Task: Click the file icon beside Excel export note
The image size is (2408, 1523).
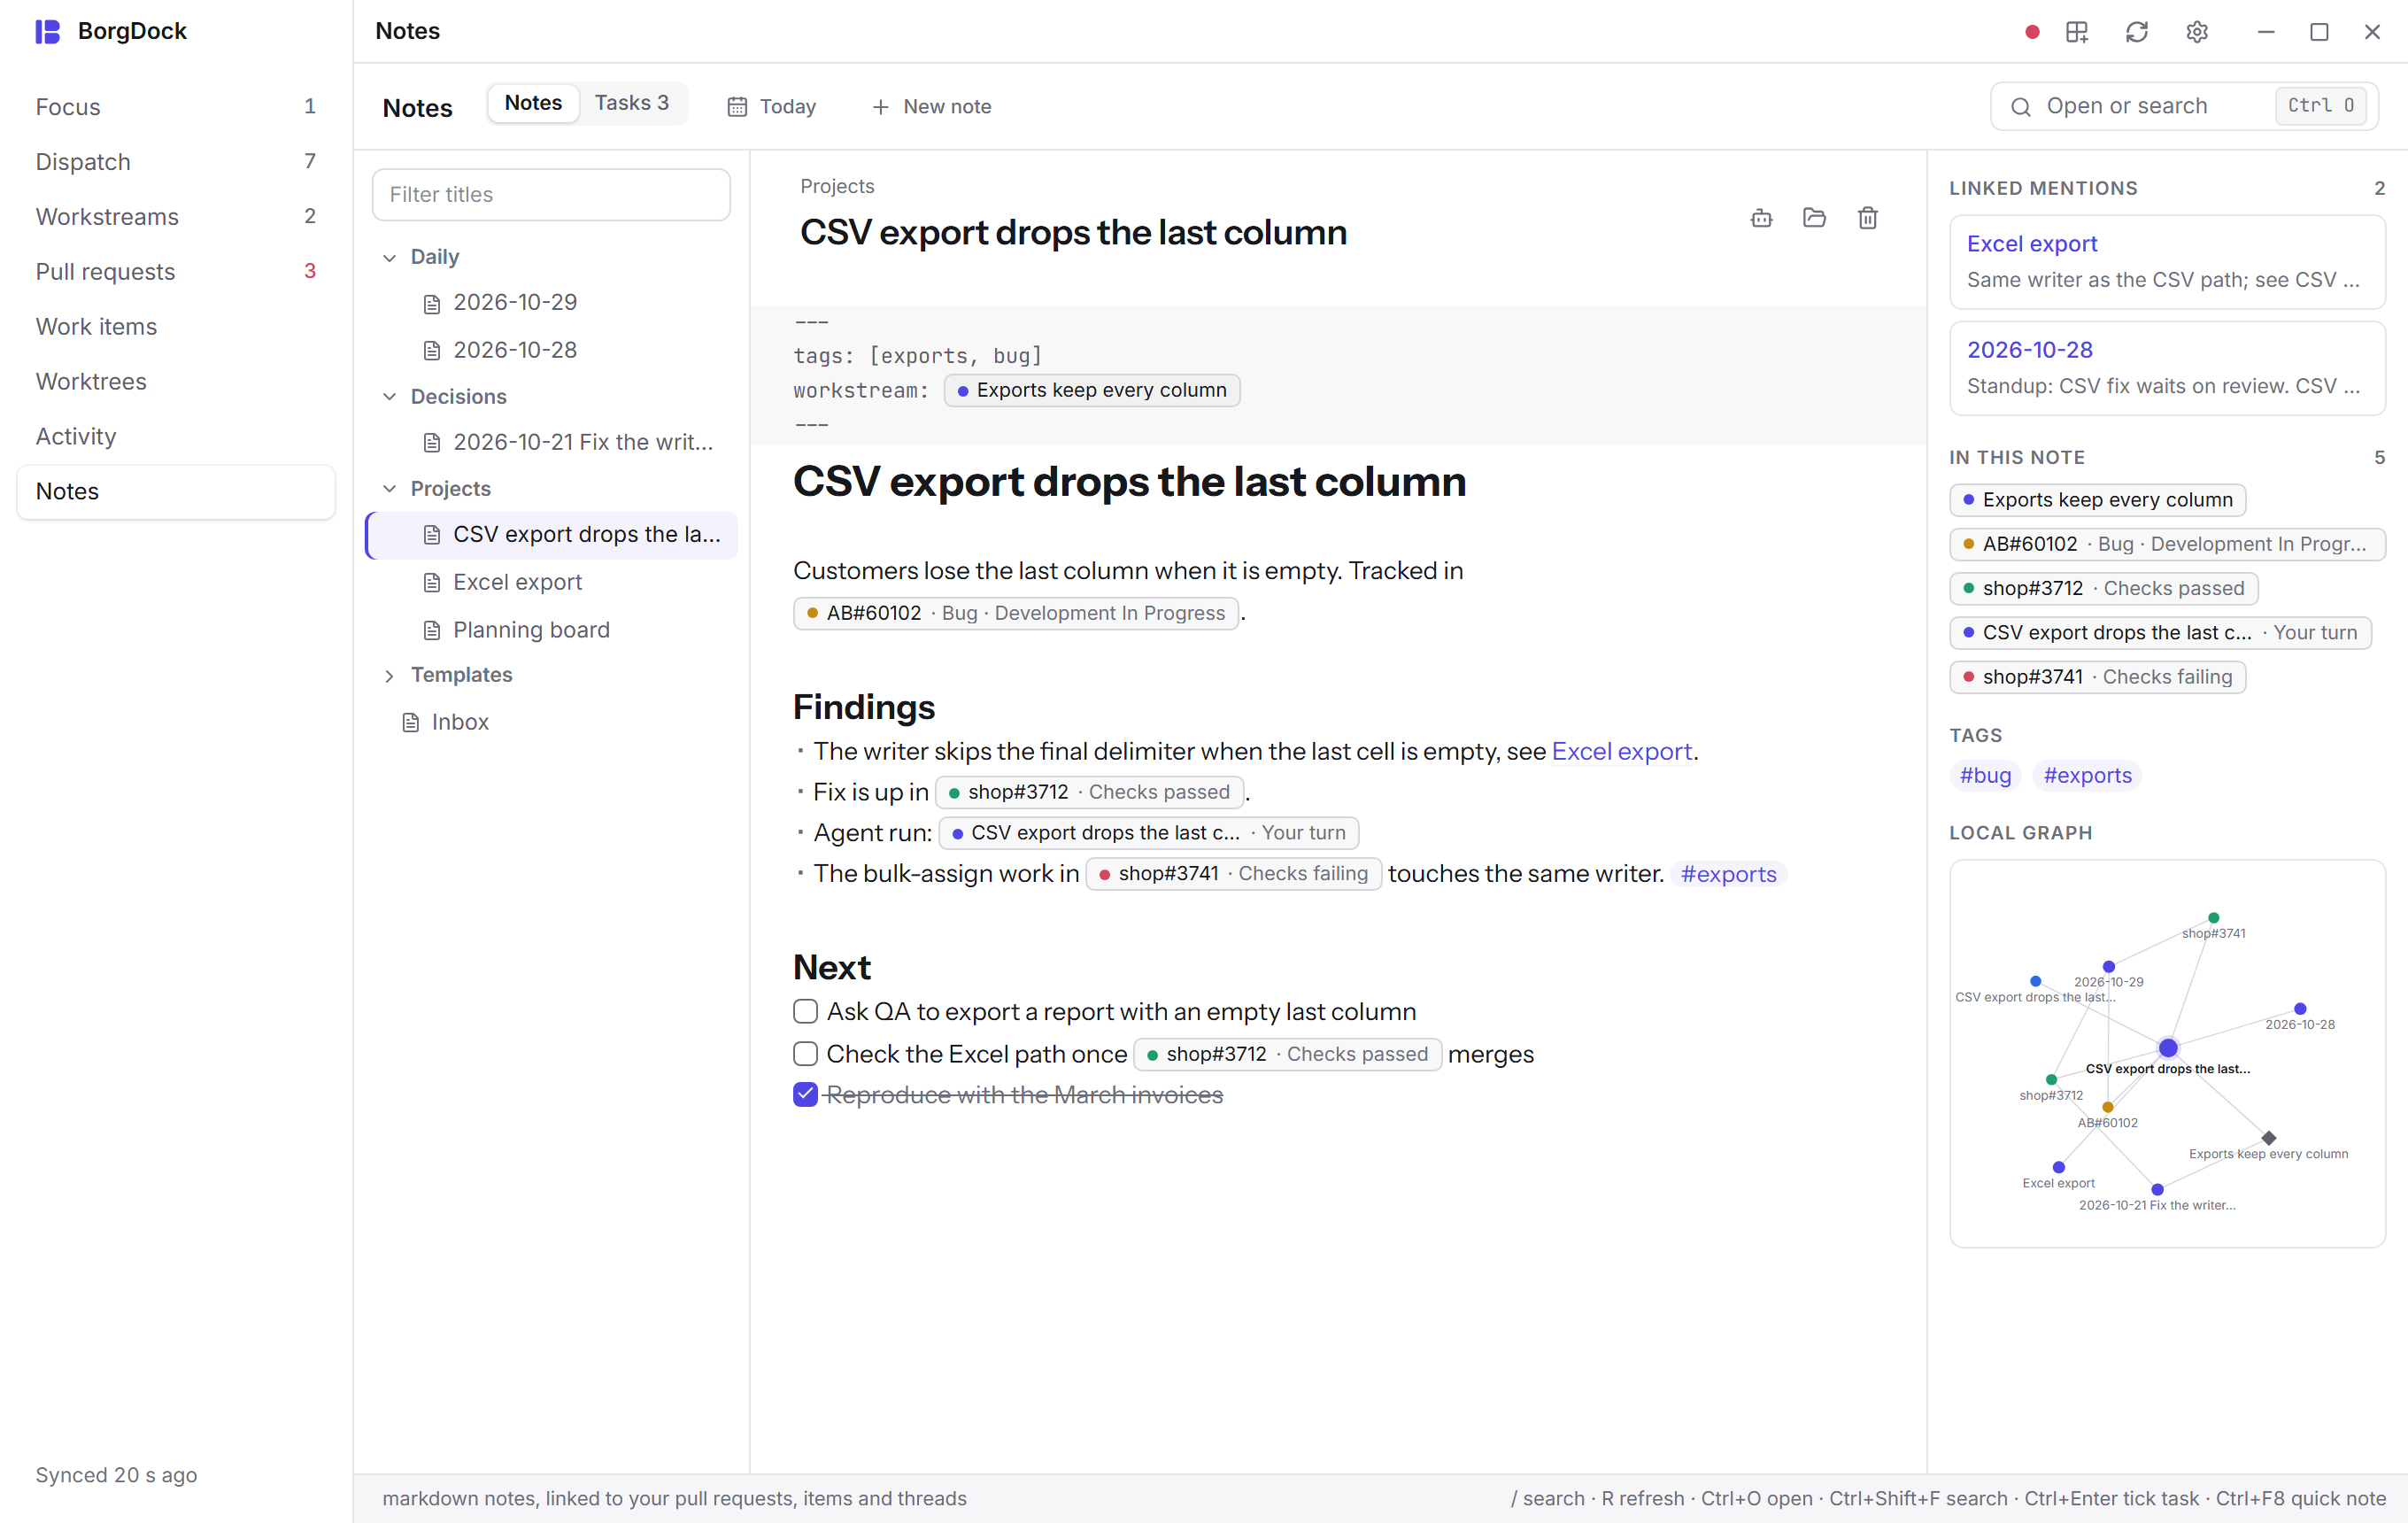Action: tap(432, 582)
